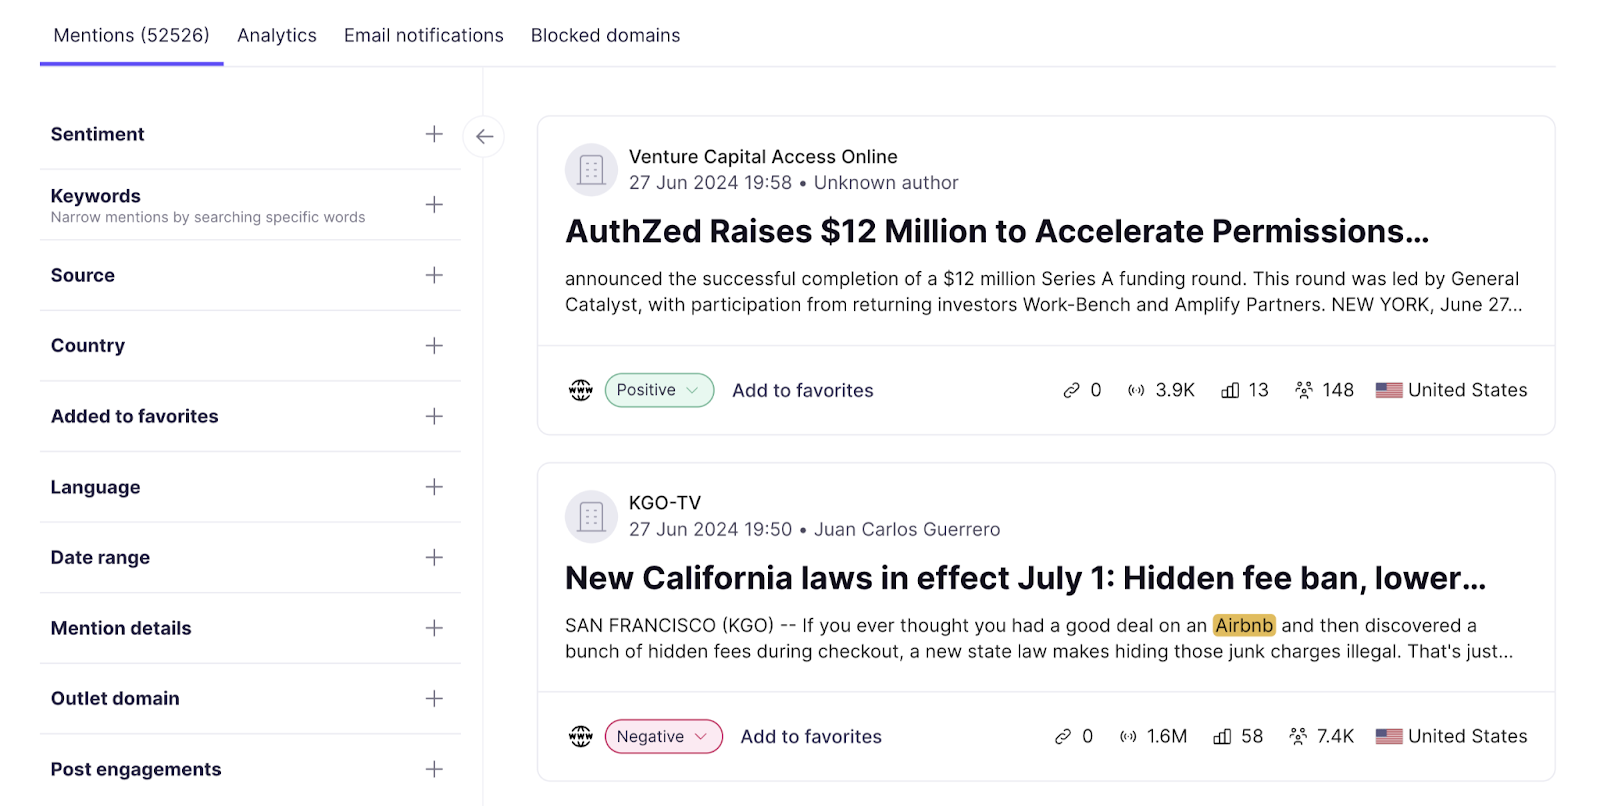Open the Blocked domains tab
This screenshot has width=1600, height=806.
pyautogui.click(x=605, y=35)
